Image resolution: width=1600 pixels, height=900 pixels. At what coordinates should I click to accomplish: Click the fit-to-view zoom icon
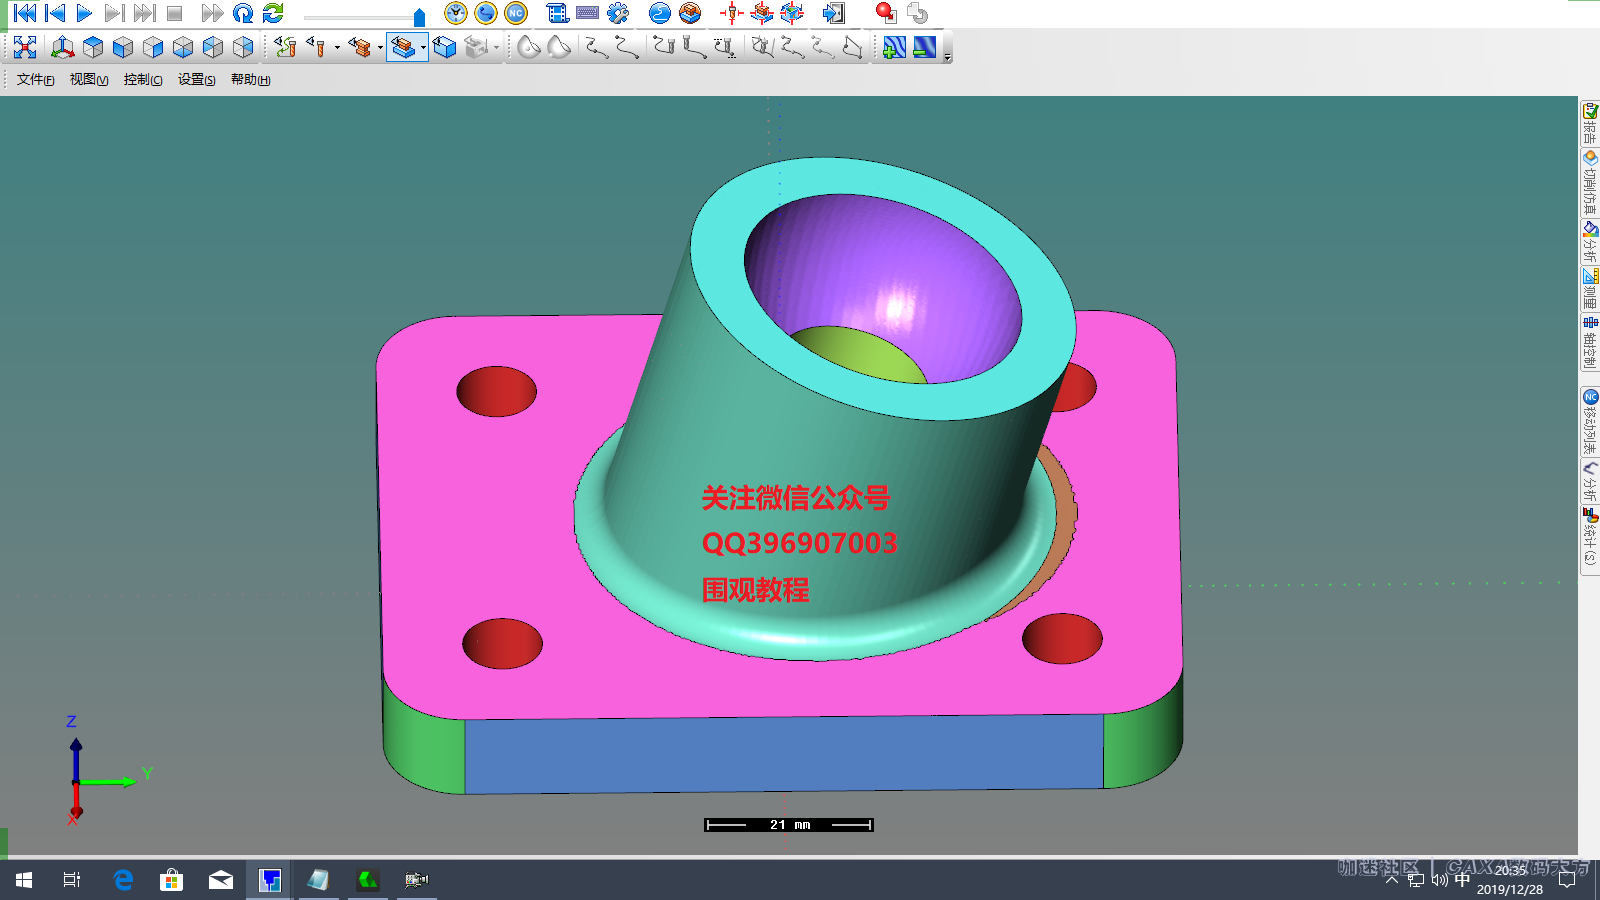click(x=25, y=47)
